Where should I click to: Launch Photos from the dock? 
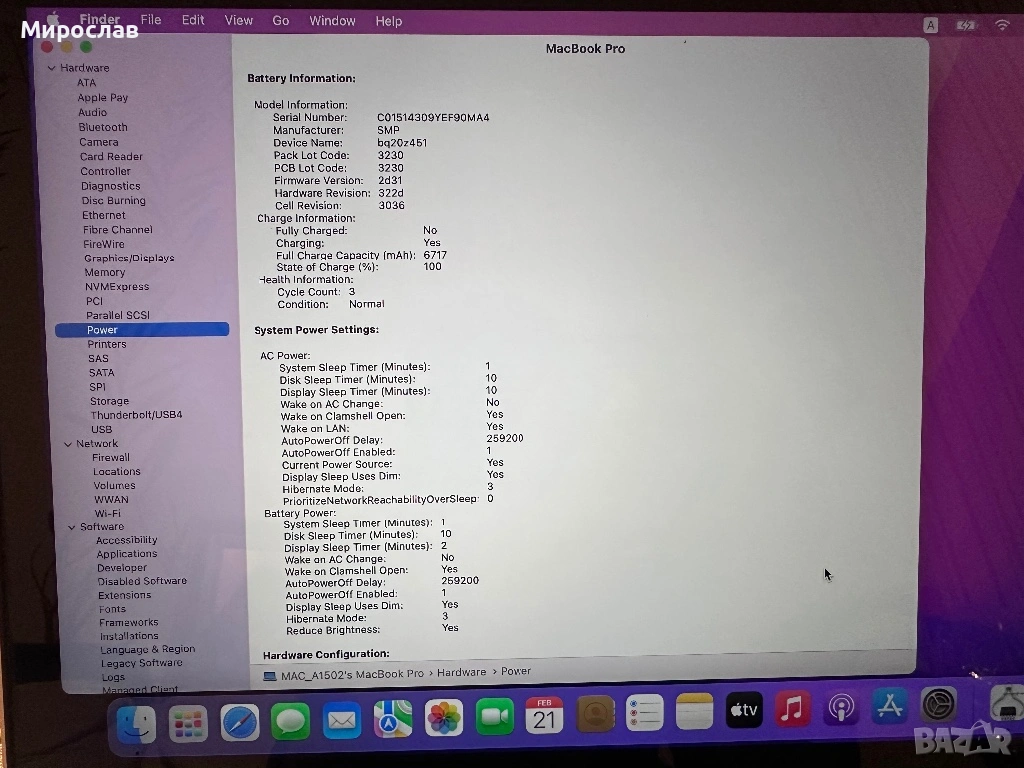pos(443,718)
